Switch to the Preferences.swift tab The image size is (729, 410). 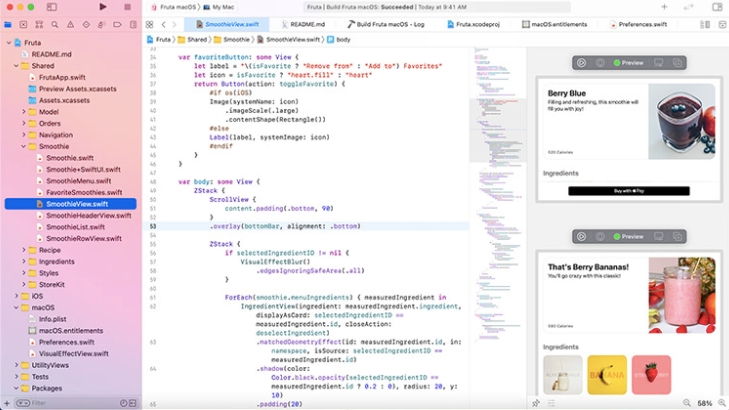[x=638, y=24]
